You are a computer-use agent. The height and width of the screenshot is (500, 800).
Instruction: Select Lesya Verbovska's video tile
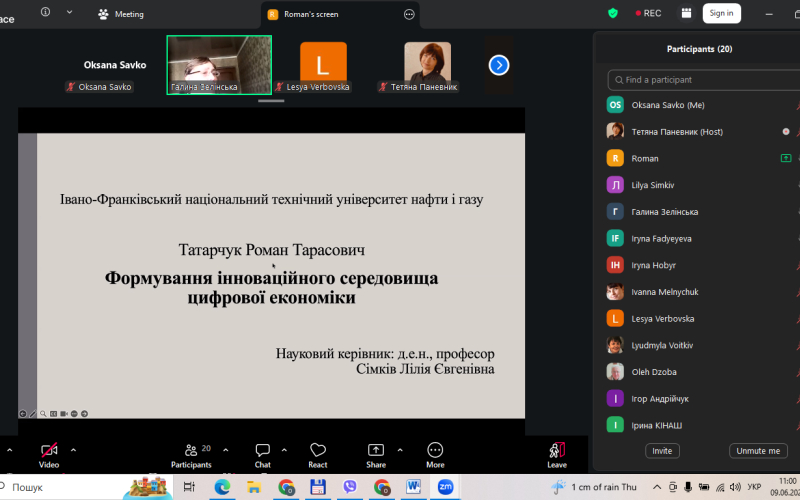pyautogui.click(x=323, y=65)
